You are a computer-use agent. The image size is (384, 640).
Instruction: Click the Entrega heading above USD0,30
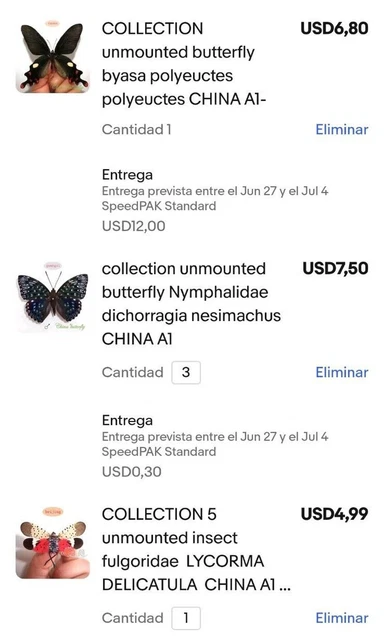(x=127, y=420)
